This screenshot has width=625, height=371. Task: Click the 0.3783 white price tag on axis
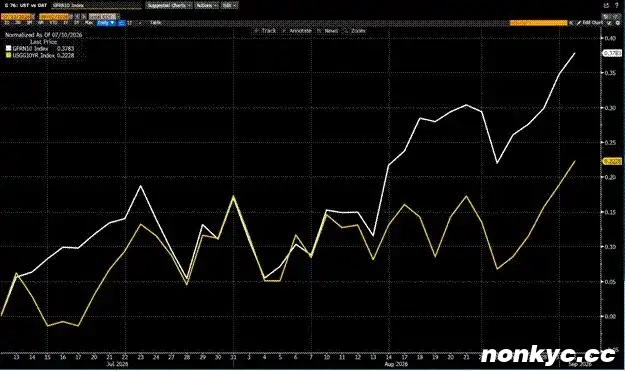(x=611, y=53)
